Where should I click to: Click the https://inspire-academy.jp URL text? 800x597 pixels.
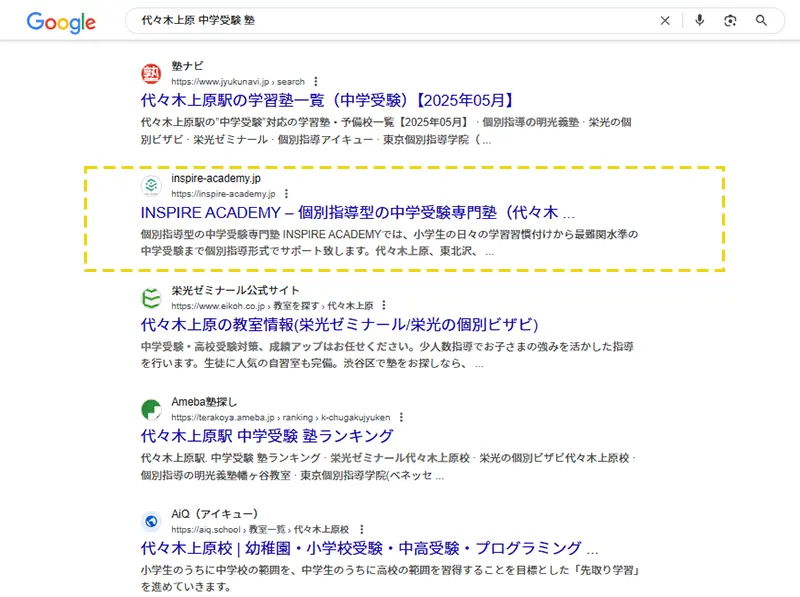[x=223, y=194]
